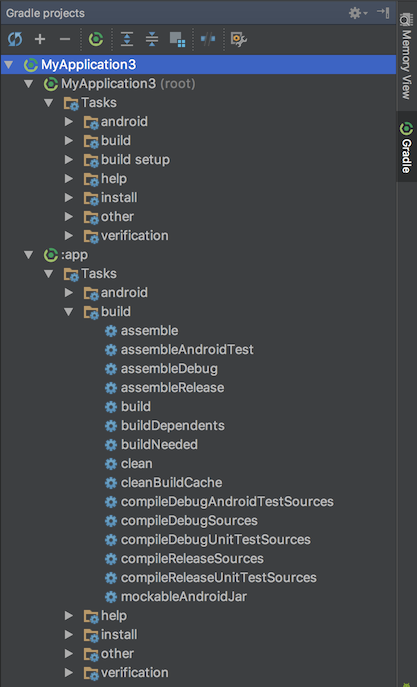This screenshot has width=417, height=687.
Task: Collapse MyApplication3 (root) node
Action: (x=29, y=84)
